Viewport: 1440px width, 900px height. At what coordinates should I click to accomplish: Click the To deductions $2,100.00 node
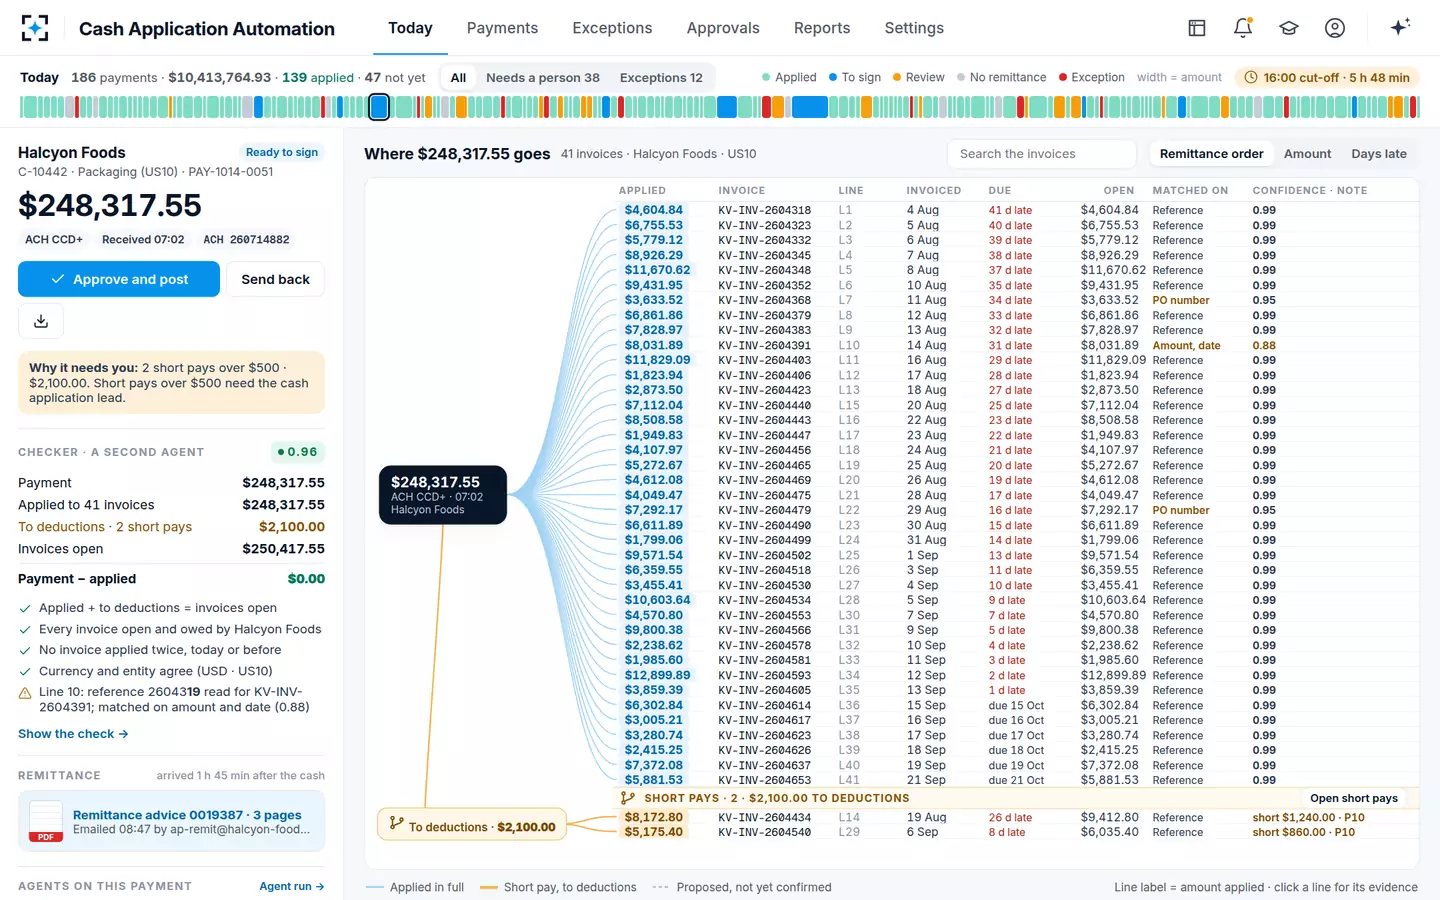pos(472,825)
